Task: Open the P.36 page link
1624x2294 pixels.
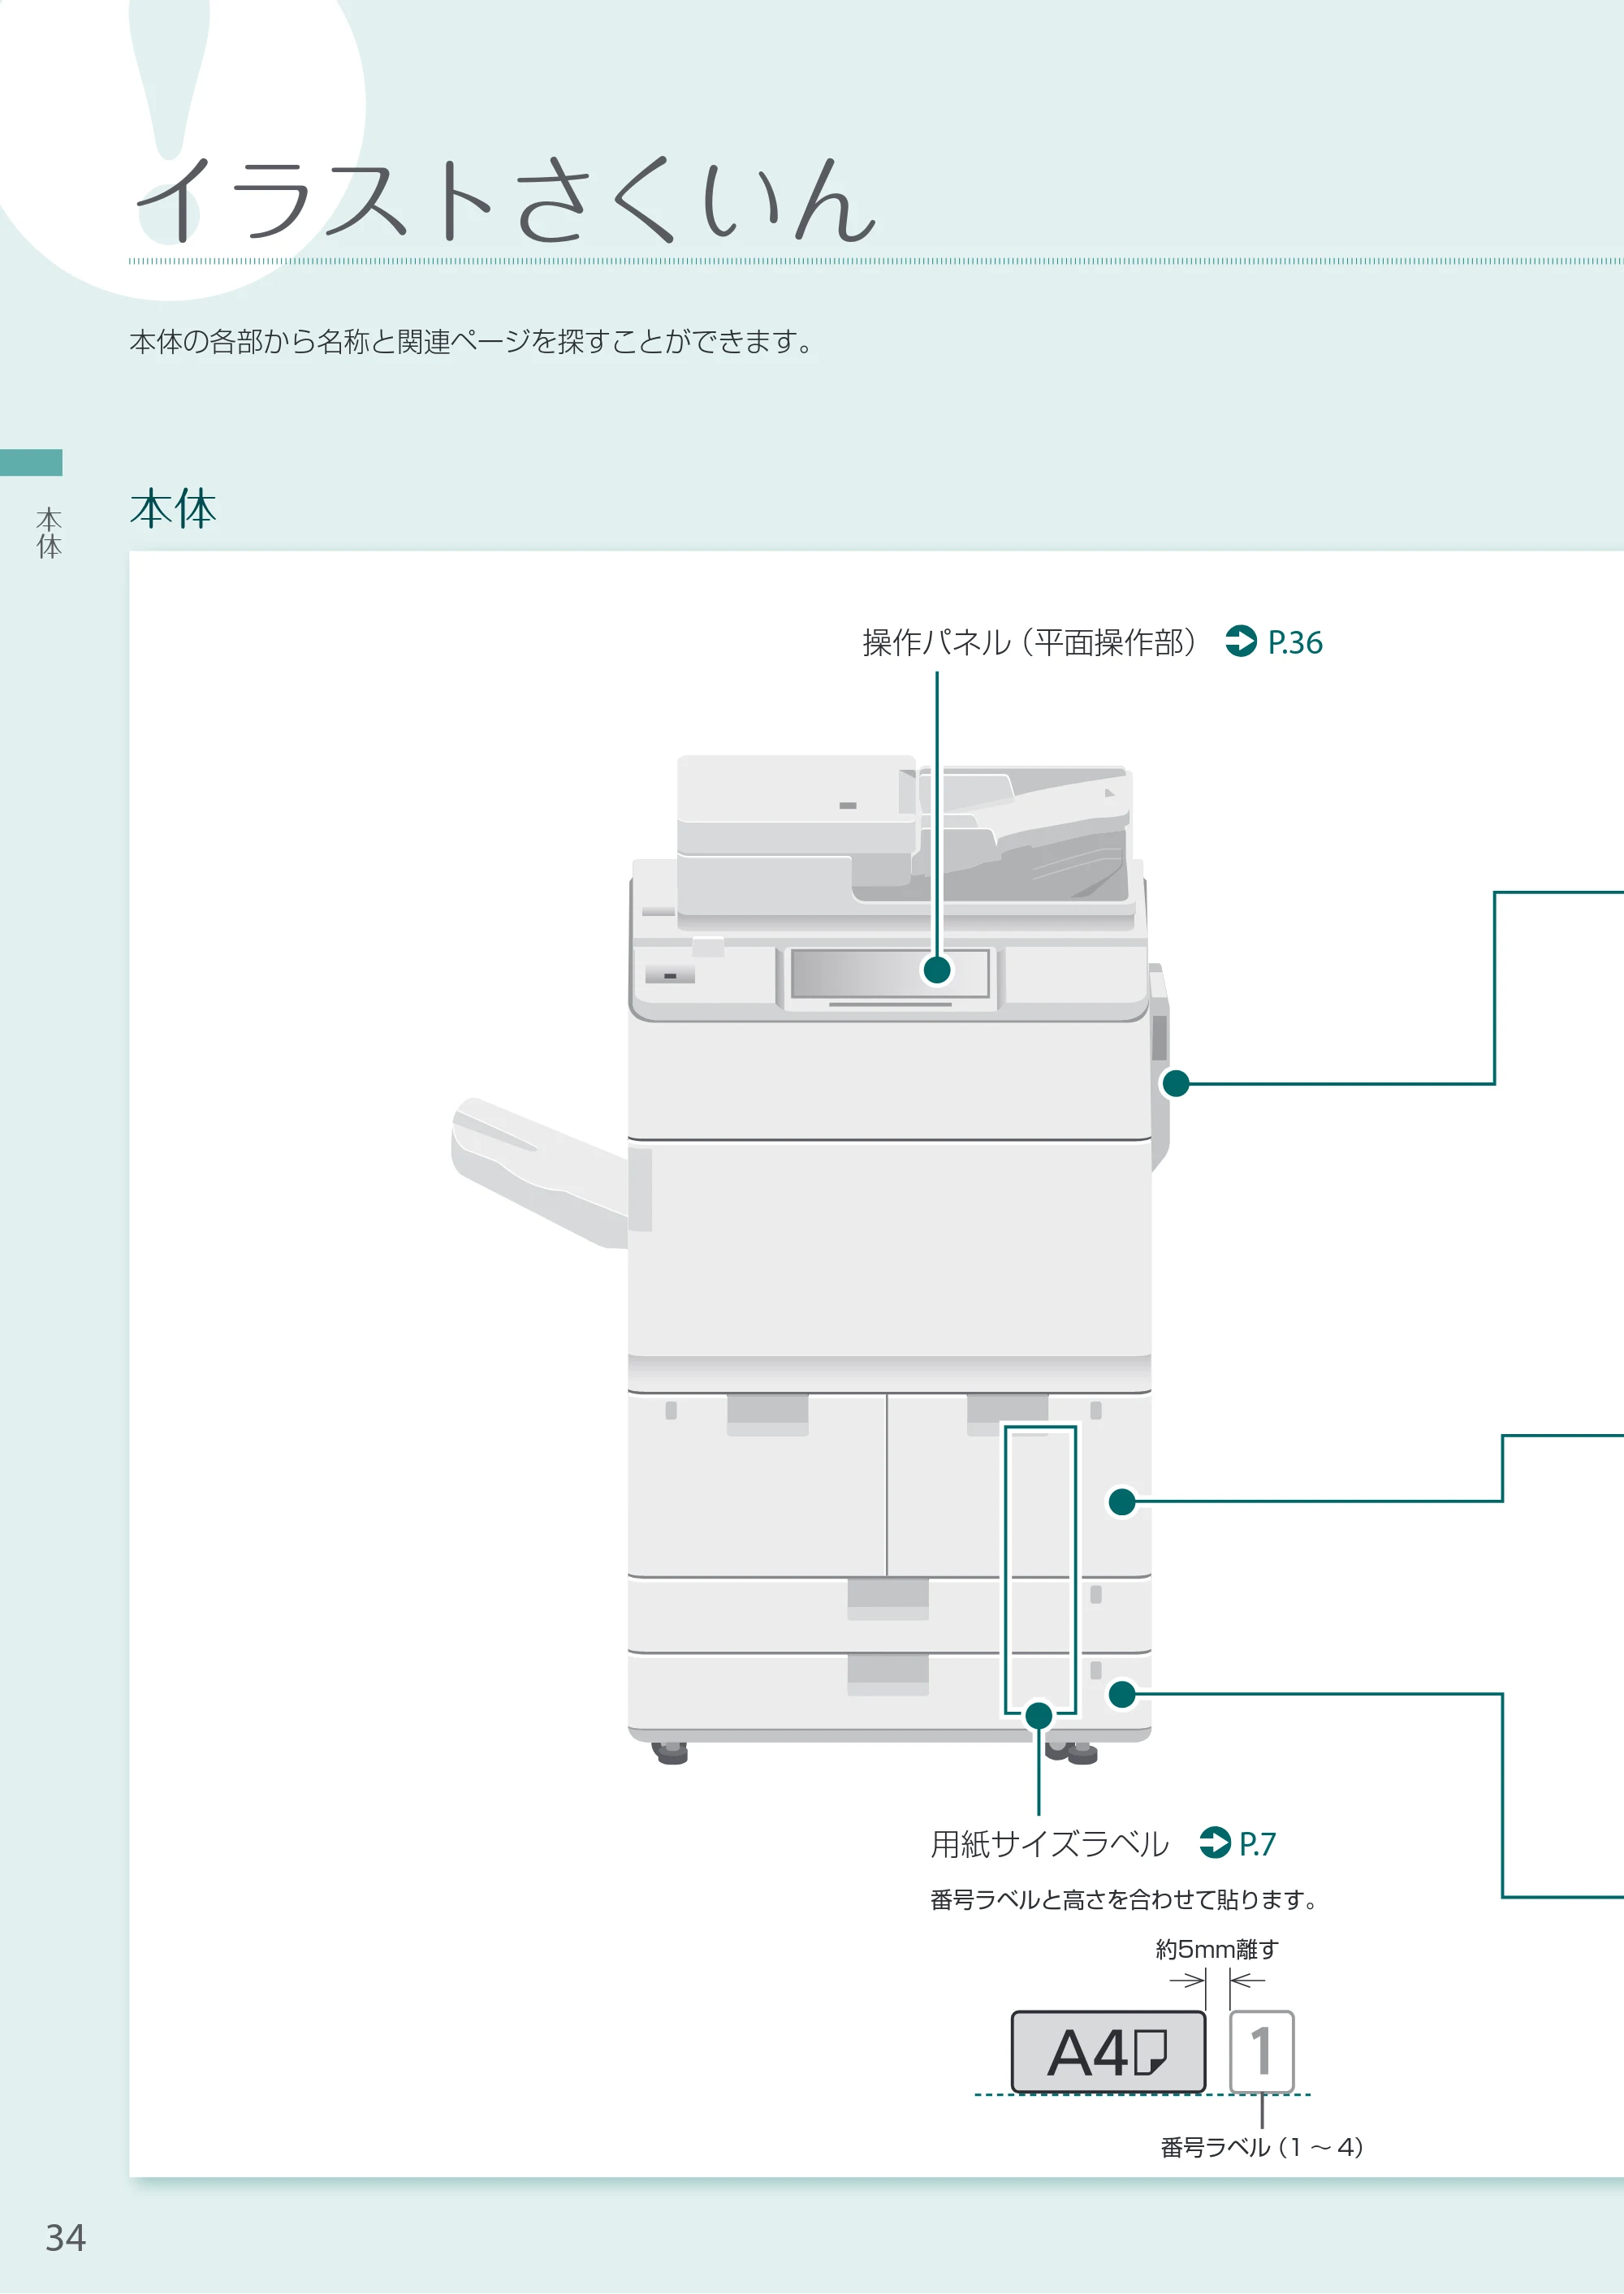Action: click(x=1294, y=642)
